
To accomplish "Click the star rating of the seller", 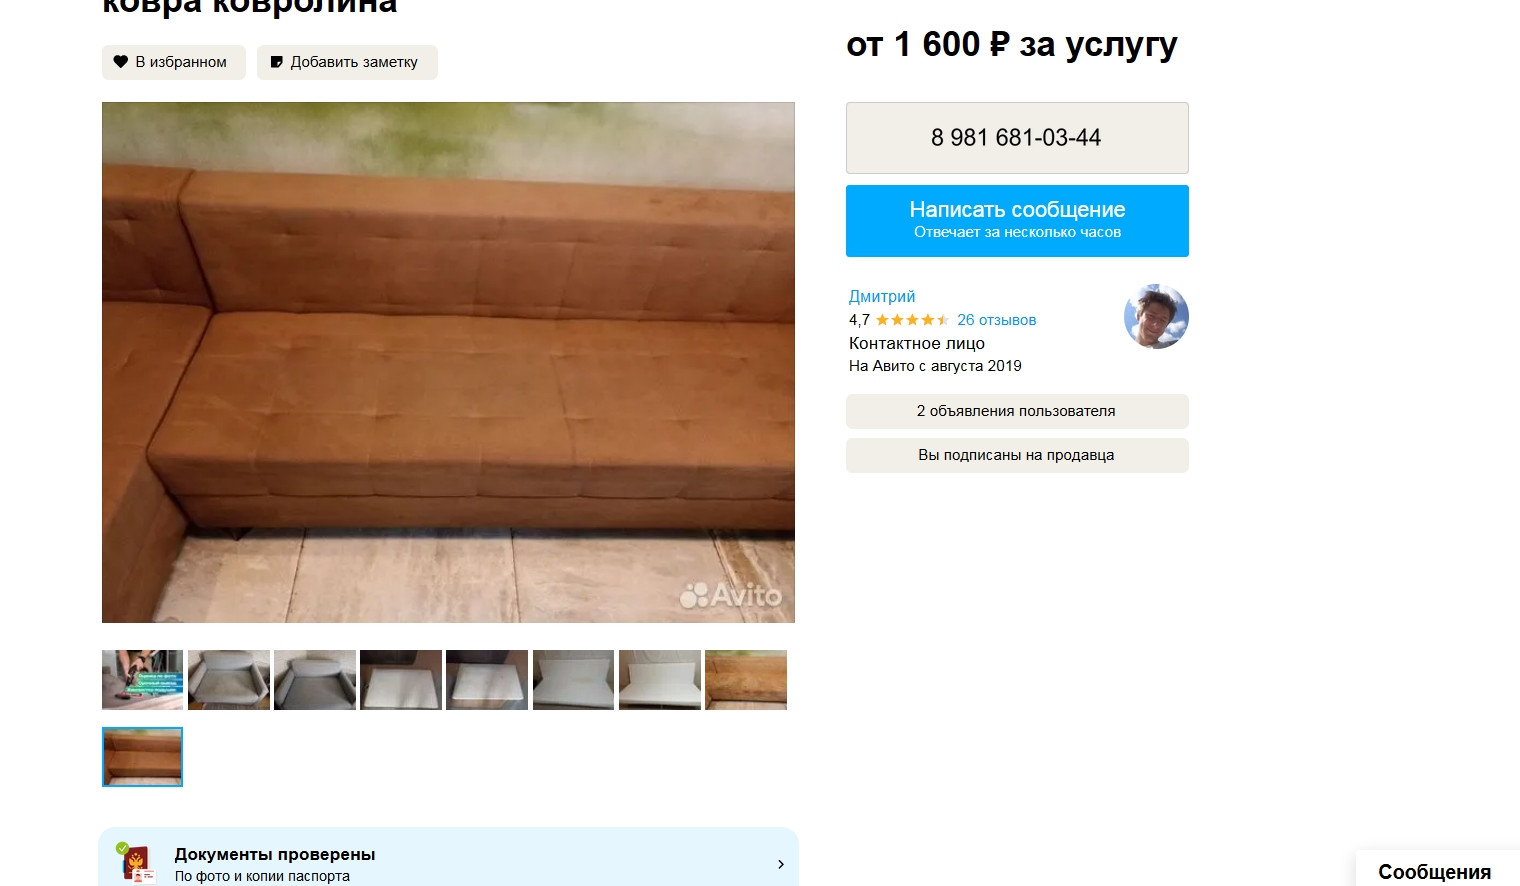I will coord(912,320).
